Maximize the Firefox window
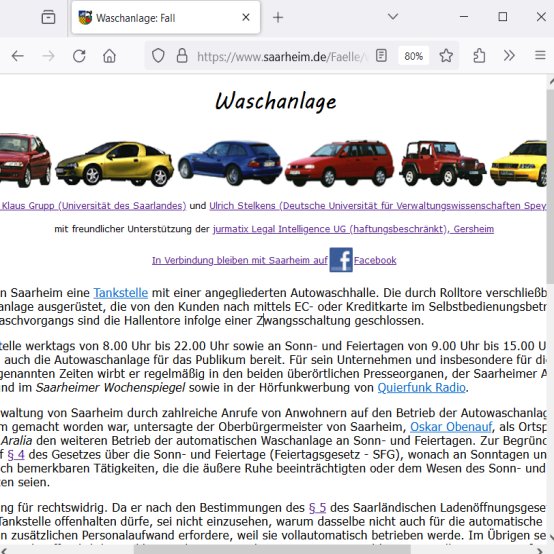This screenshot has height=554, width=554. point(502,17)
